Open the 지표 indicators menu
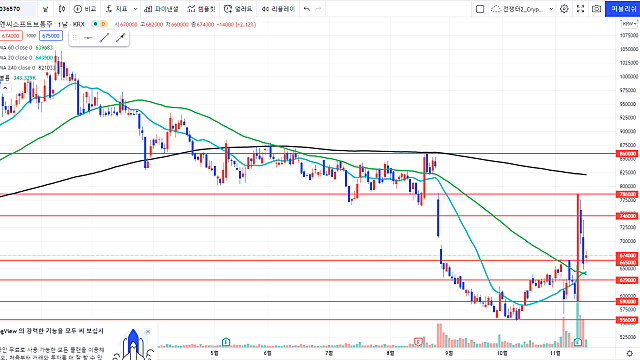The image size is (640, 360). point(116,9)
